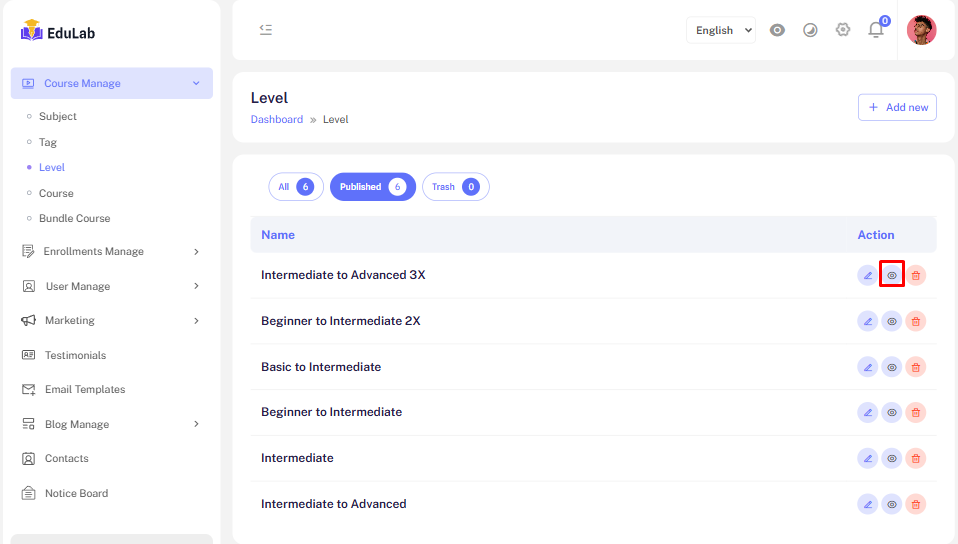Toggle visibility of Intermediate to Advanced 3X
This screenshot has height=544, width=958.
click(x=892, y=275)
